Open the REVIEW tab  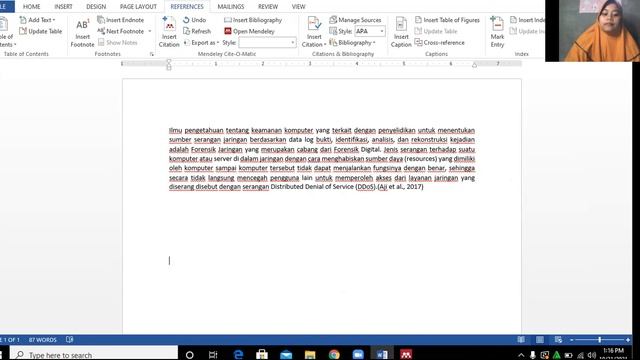(x=268, y=7)
